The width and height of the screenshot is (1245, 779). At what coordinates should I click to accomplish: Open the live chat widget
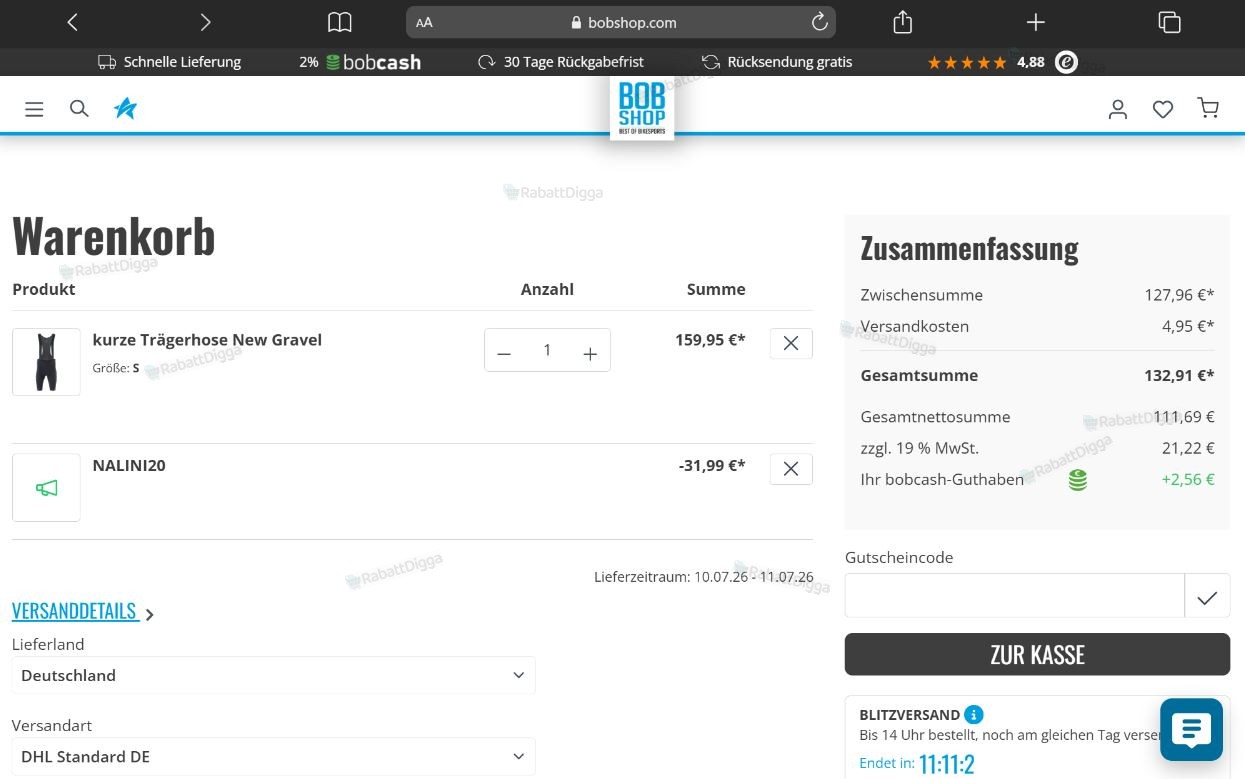coord(1191,730)
